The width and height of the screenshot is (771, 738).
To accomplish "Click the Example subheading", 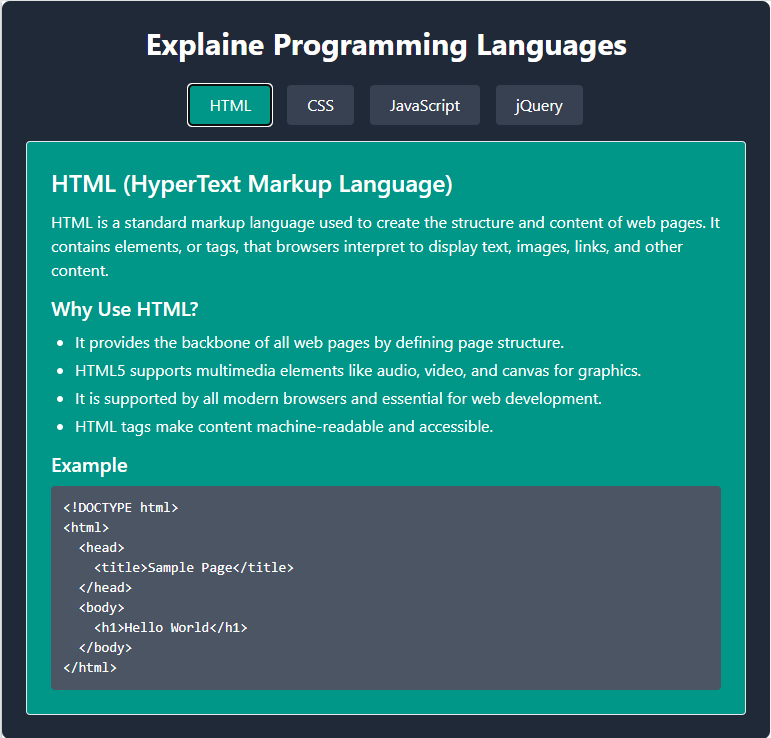I will click(89, 465).
